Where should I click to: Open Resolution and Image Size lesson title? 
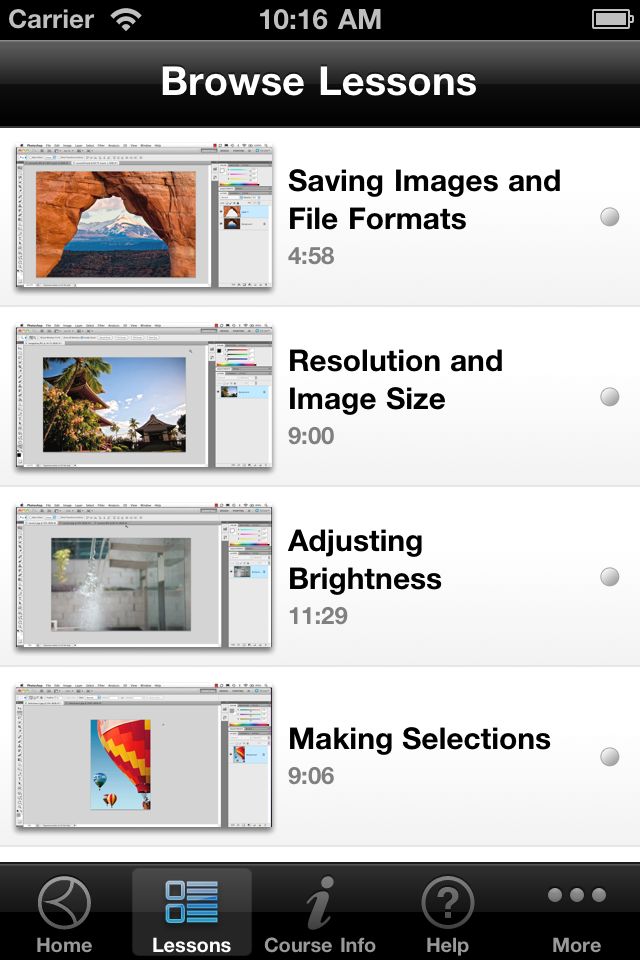[x=395, y=380]
